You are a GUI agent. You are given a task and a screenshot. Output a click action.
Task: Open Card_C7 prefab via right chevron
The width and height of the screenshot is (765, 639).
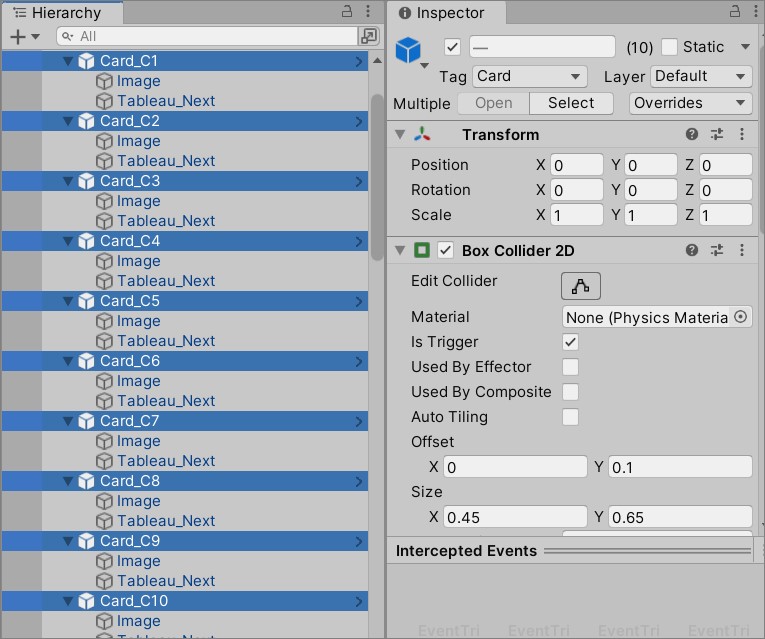point(359,421)
